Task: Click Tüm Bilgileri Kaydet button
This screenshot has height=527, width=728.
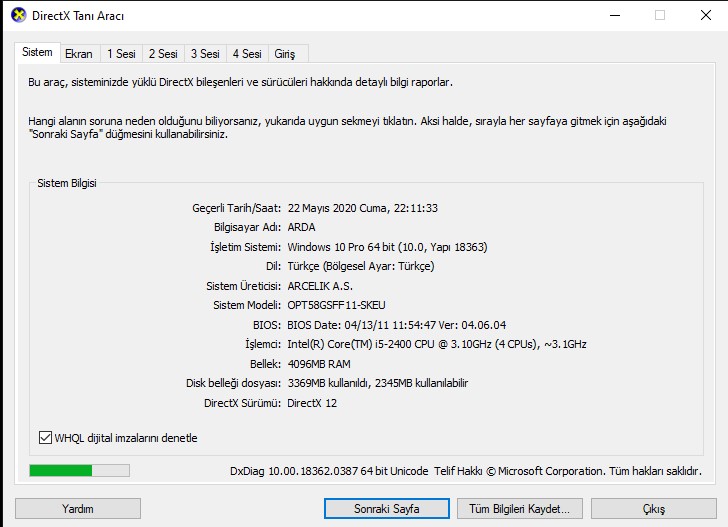Action: [520, 509]
